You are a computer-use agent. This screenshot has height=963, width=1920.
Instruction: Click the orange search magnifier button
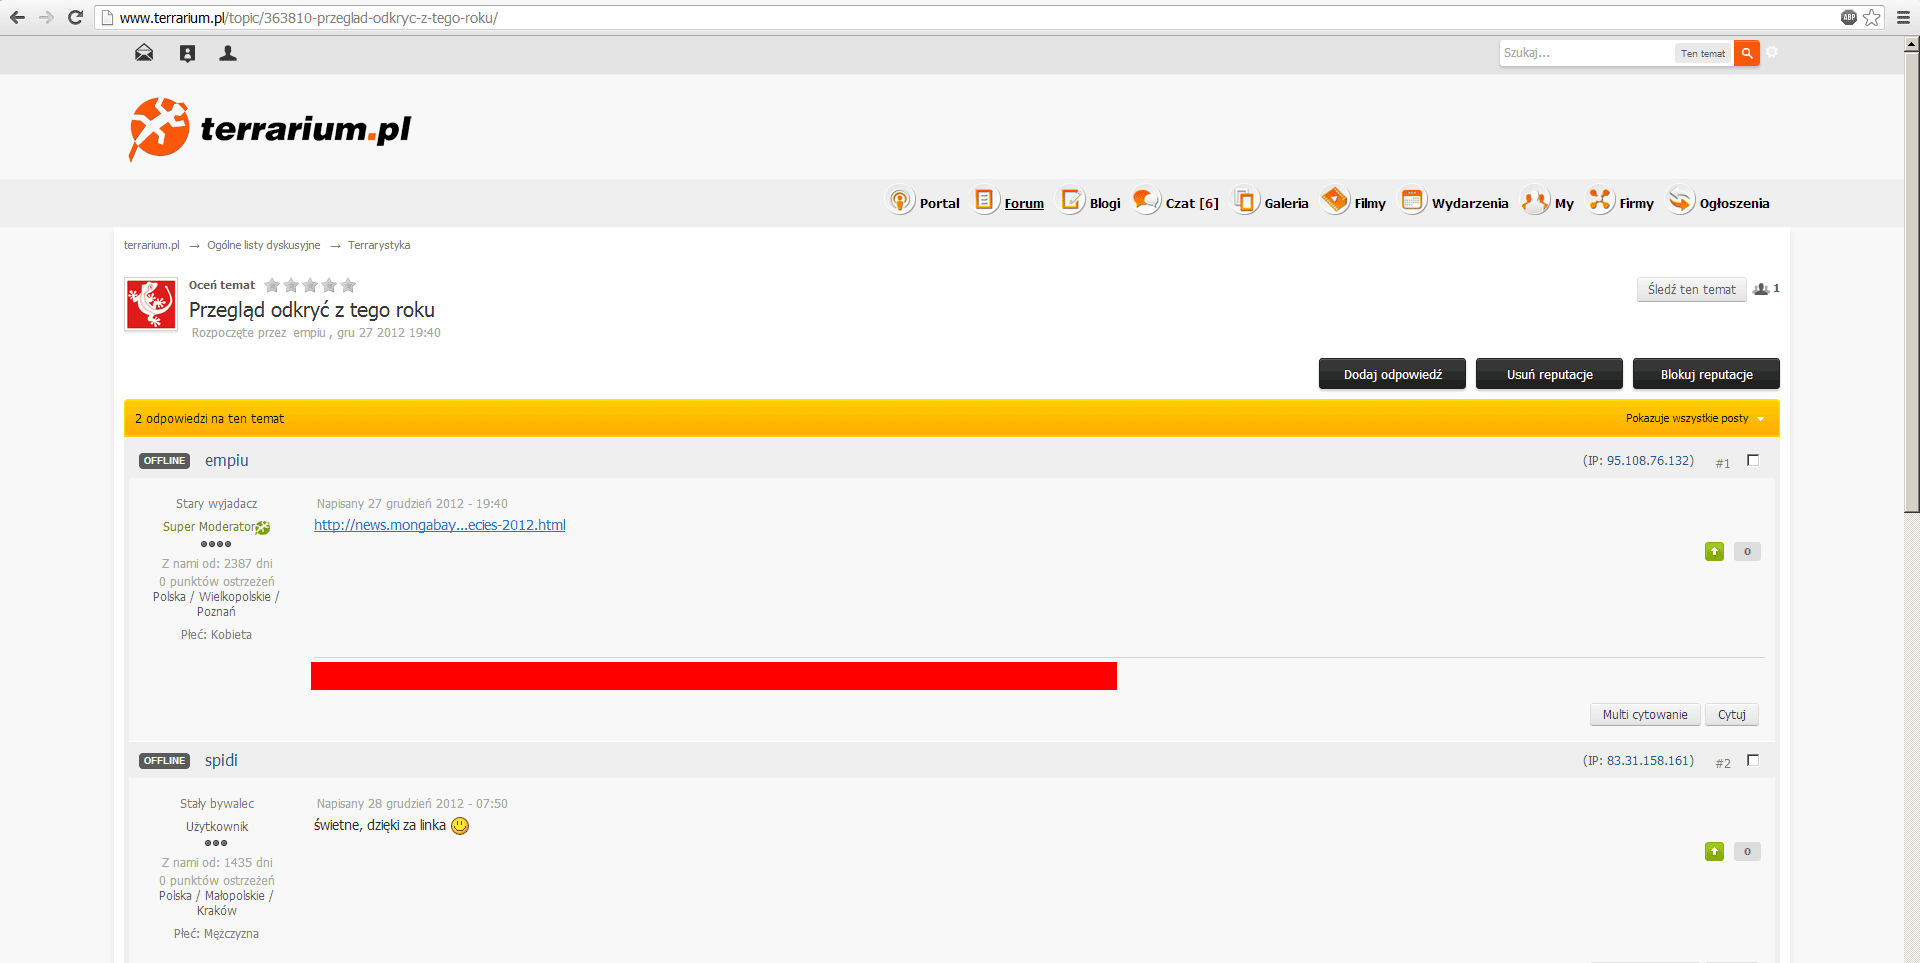pyautogui.click(x=1746, y=53)
